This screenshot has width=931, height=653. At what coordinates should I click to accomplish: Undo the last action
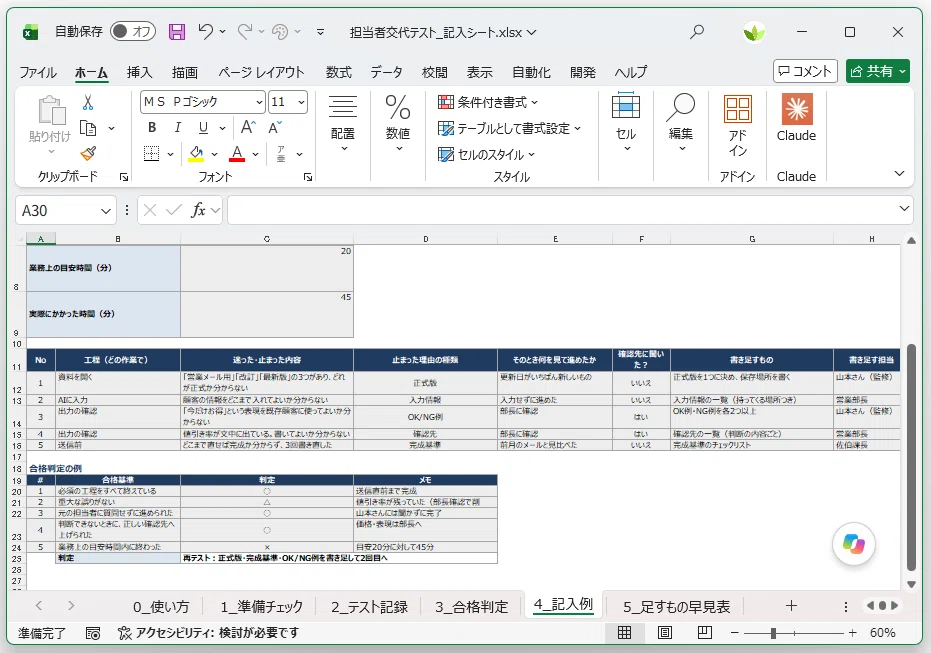coord(205,31)
